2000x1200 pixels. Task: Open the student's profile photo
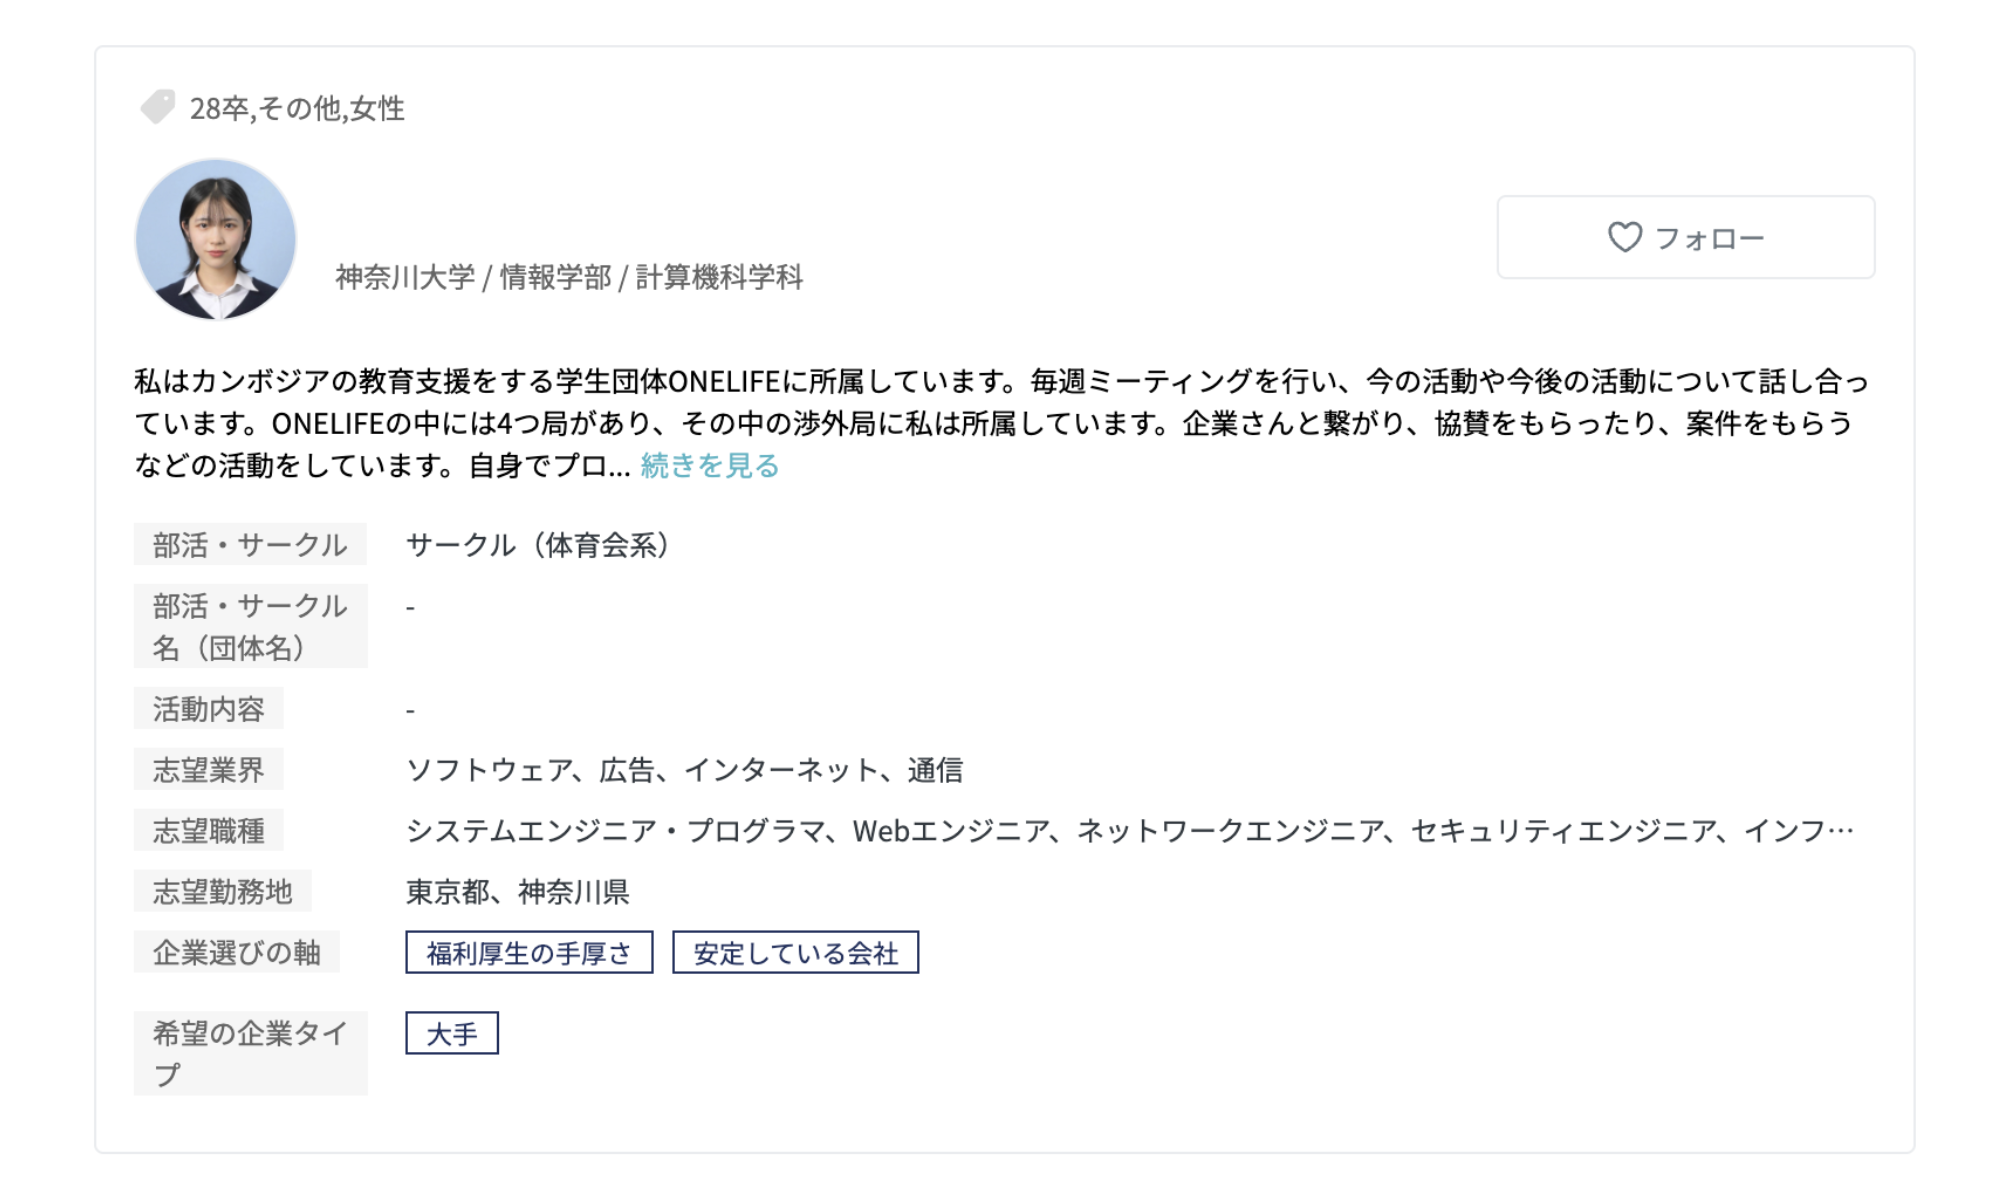coord(216,239)
